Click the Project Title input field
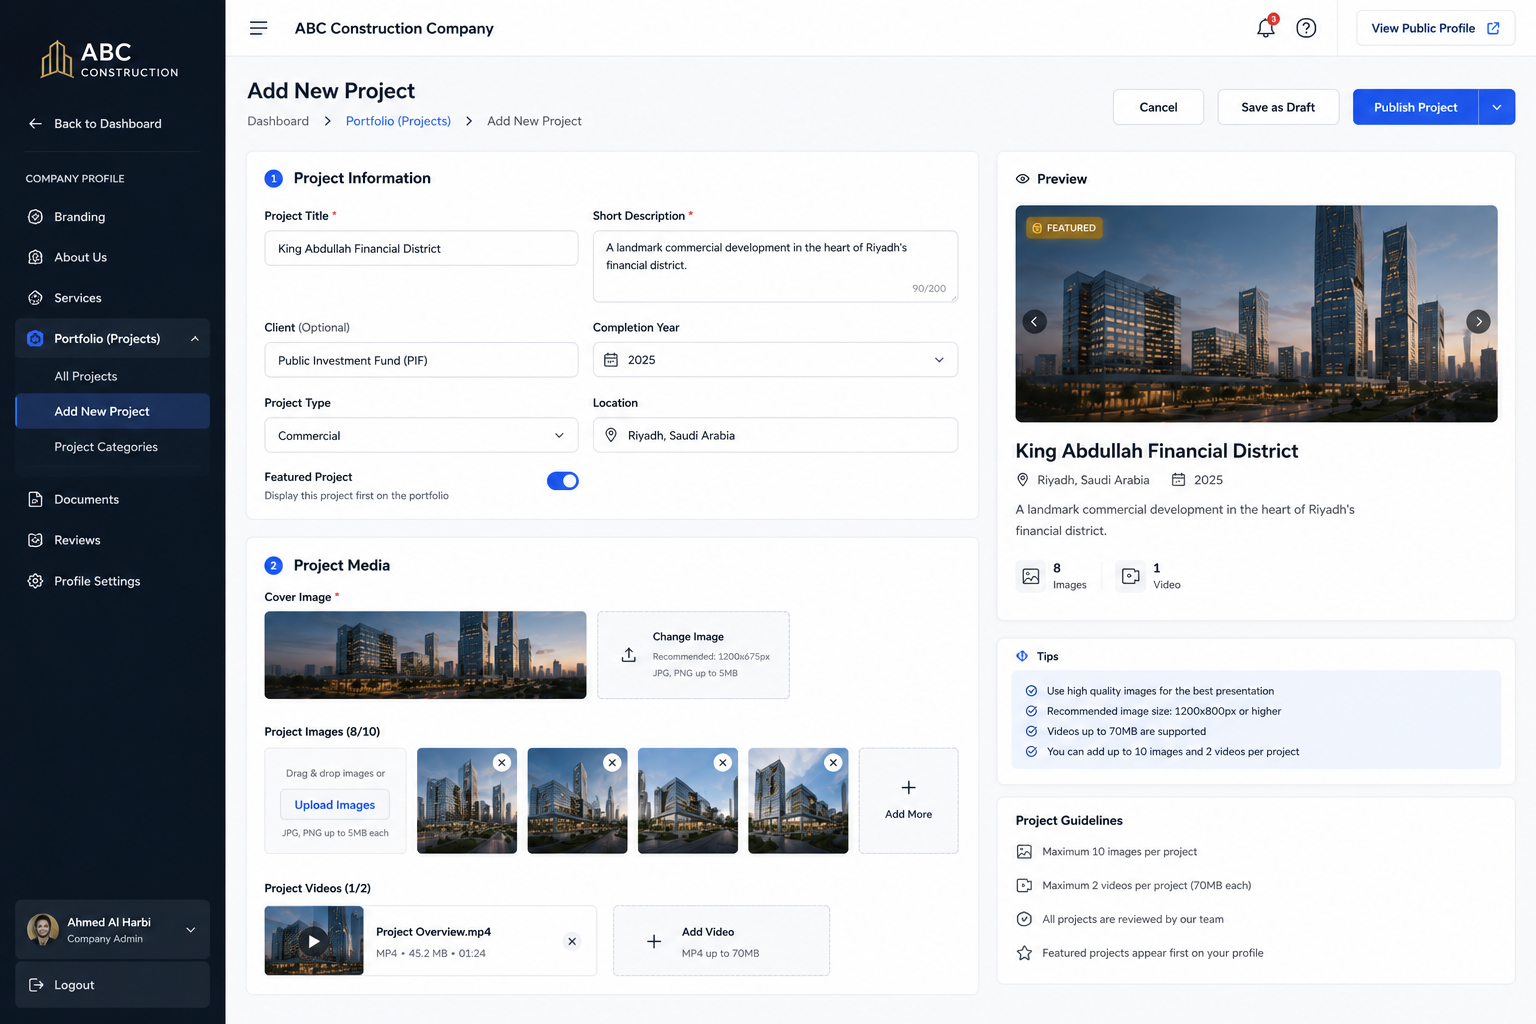This screenshot has height=1024, width=1536. 421,248
